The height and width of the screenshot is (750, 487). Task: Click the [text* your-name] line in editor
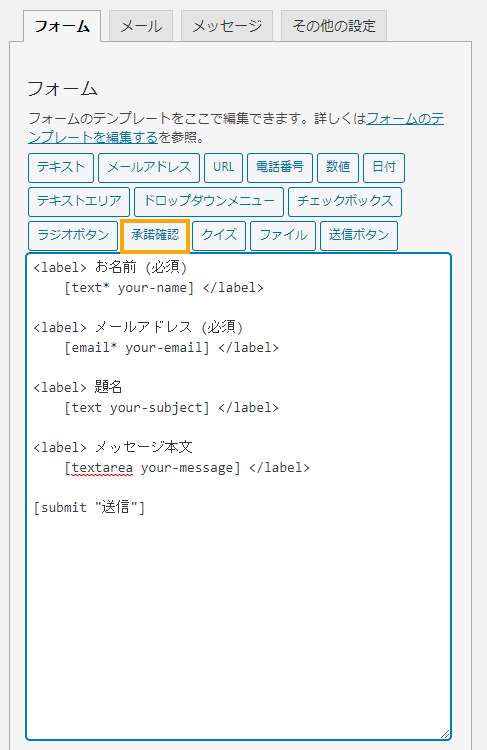coord(164,288)
